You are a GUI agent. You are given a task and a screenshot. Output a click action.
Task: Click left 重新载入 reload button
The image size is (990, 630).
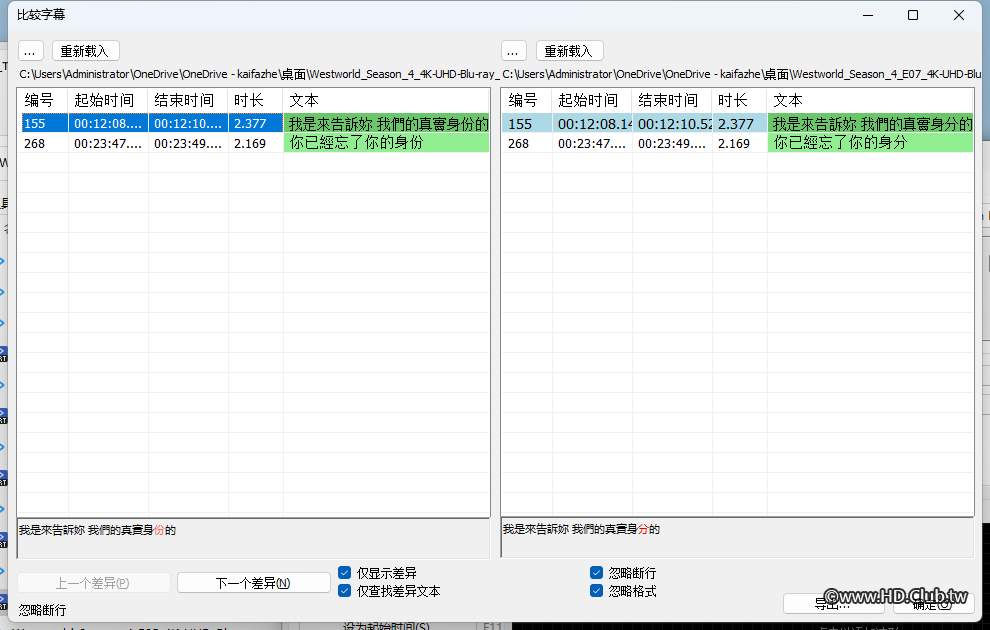pyautogui.click(x=85, y=51)
